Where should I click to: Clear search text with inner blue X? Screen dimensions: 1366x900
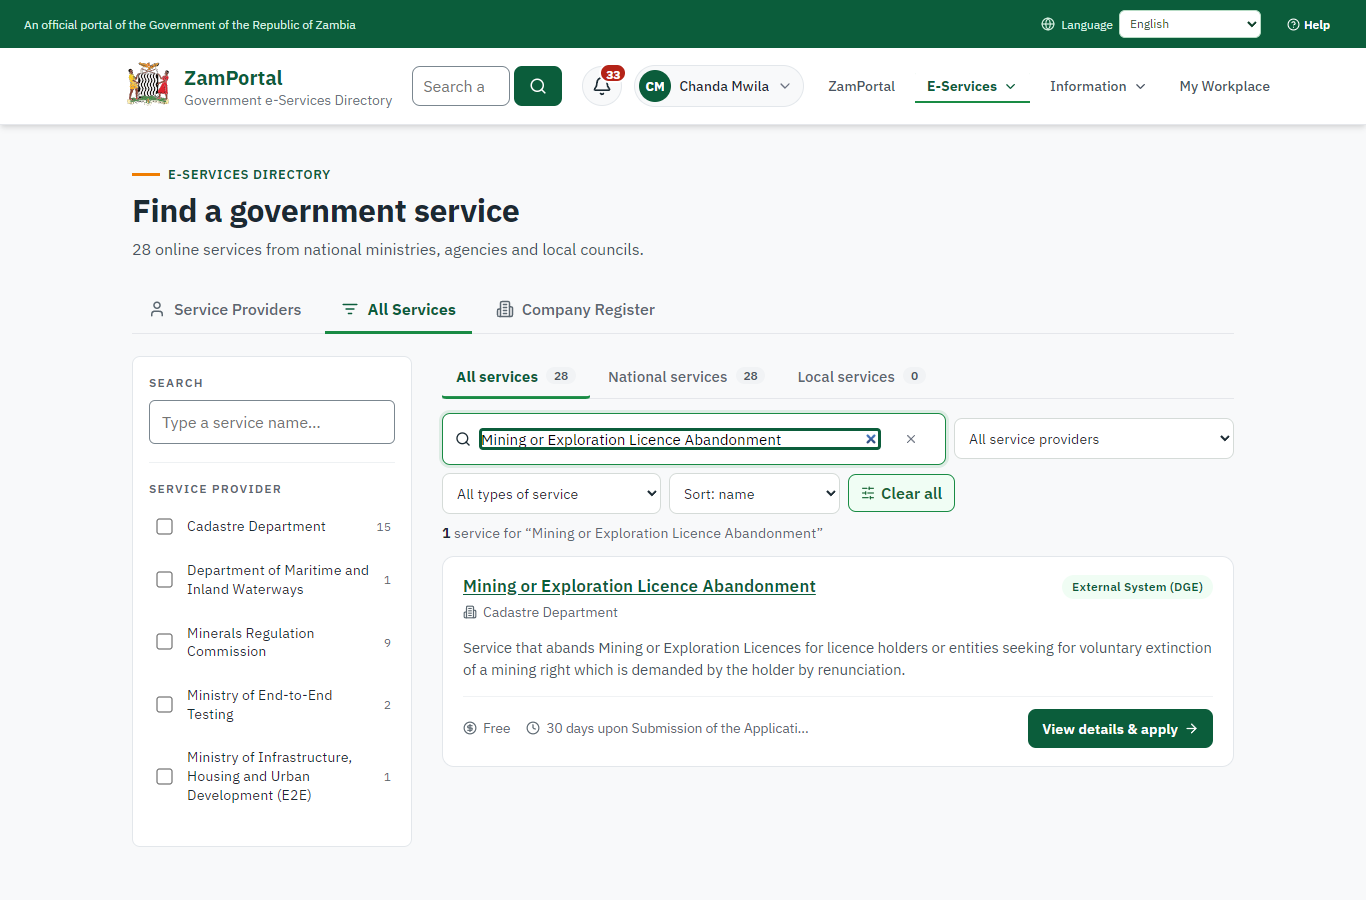[871, 439]
